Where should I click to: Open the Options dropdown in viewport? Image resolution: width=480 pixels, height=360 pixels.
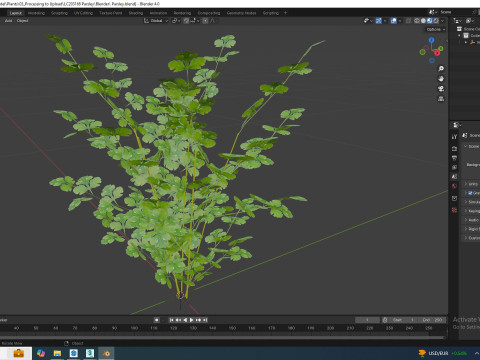pos(436,29)
